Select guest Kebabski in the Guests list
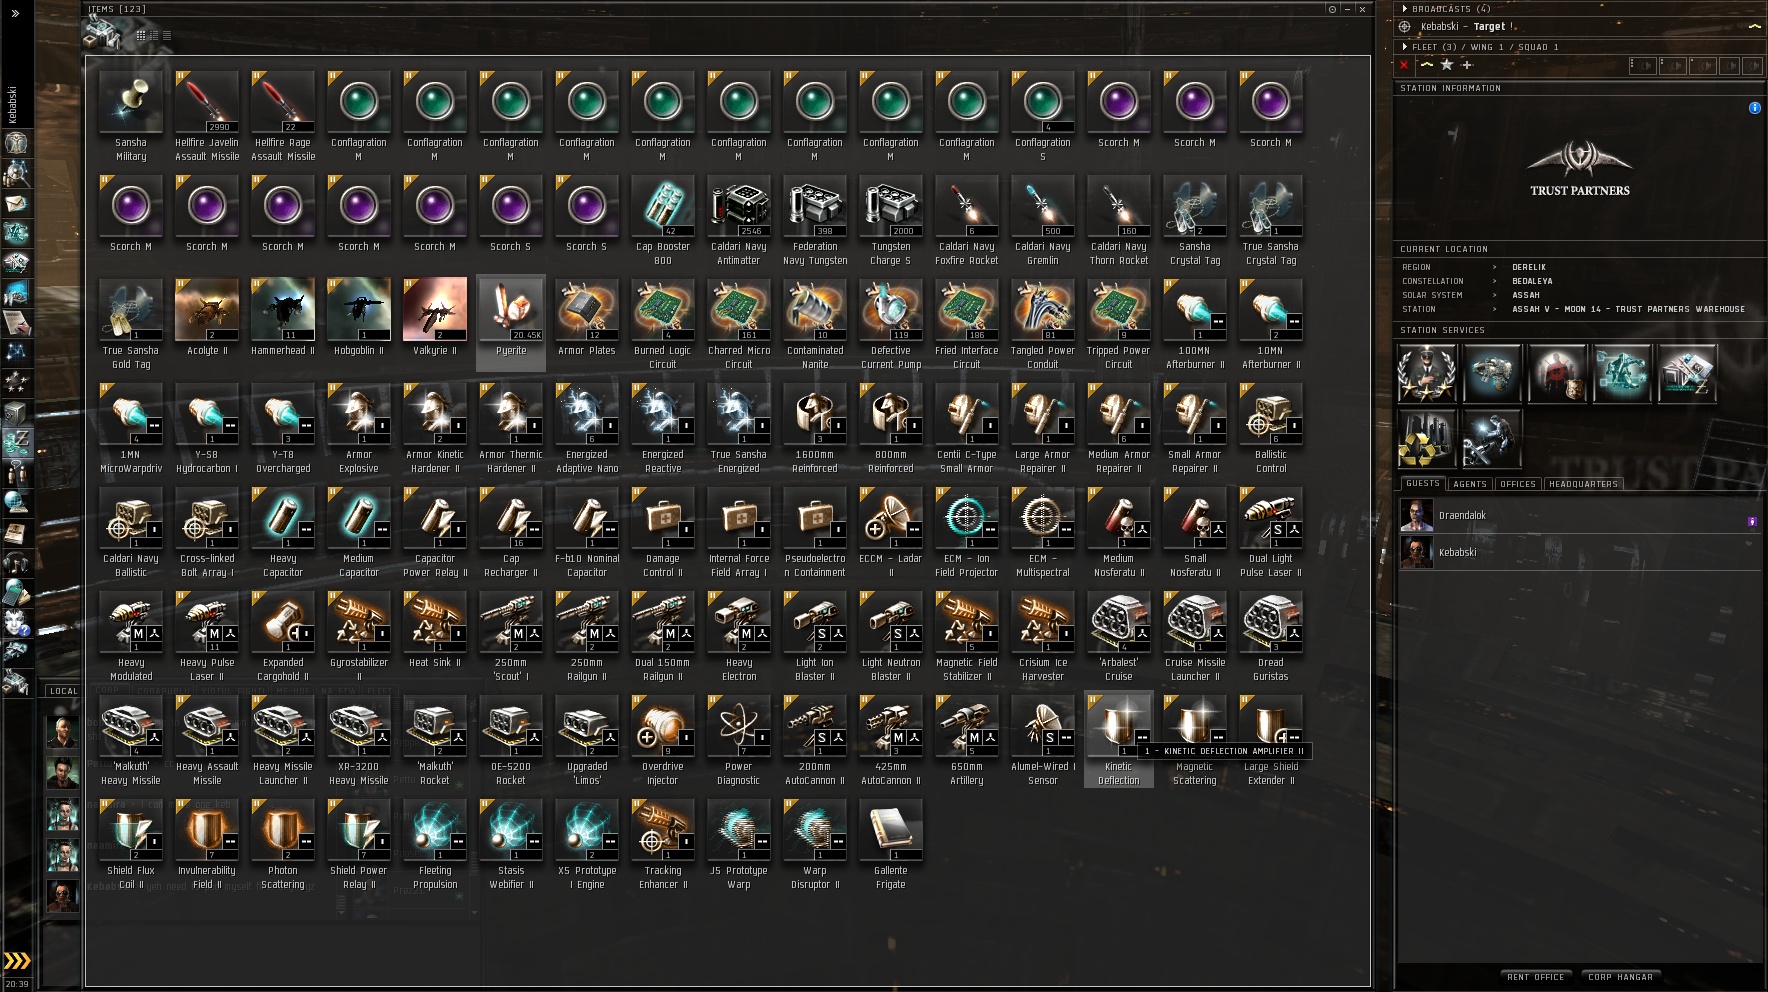 [1580, 552]
